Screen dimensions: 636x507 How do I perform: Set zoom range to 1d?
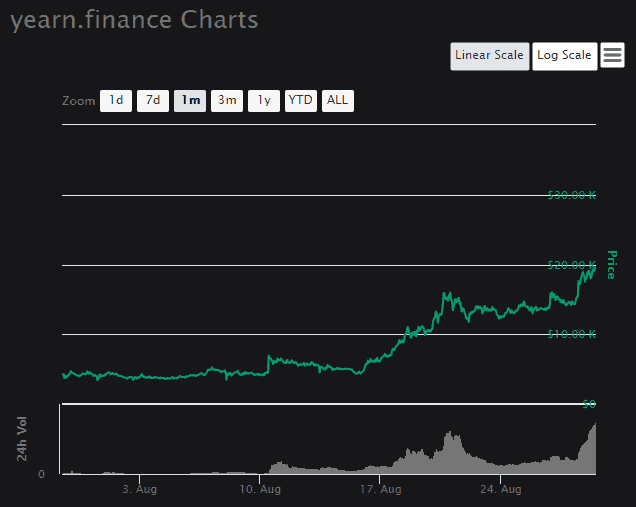(116, 101)
